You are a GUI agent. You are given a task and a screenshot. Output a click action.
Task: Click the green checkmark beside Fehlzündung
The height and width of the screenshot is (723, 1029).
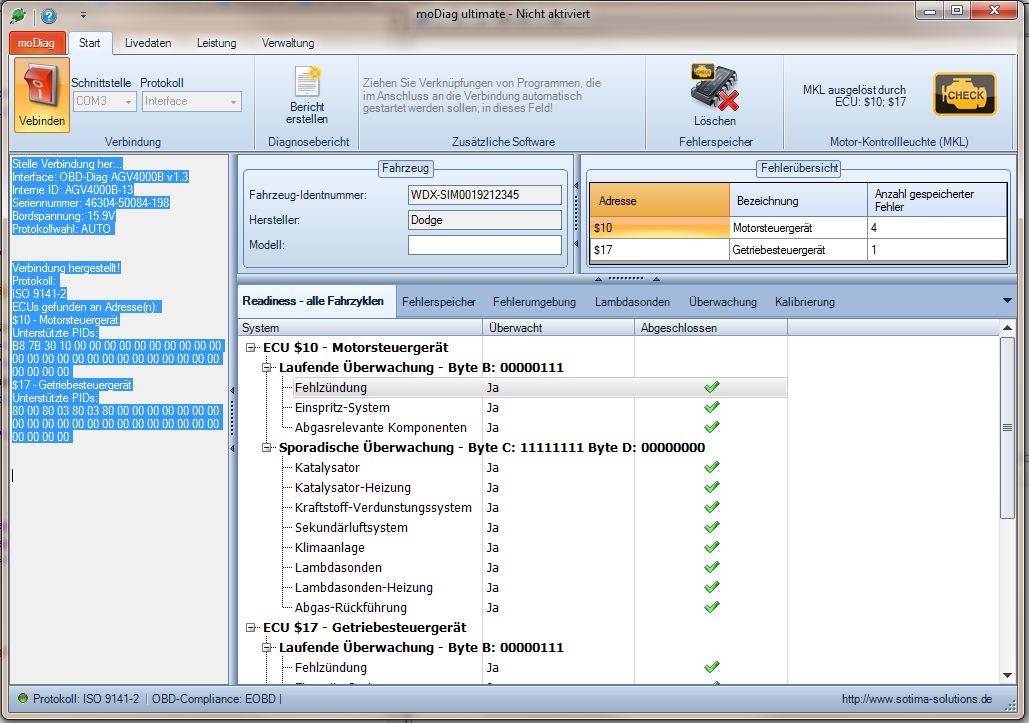(x=712, y=387)
